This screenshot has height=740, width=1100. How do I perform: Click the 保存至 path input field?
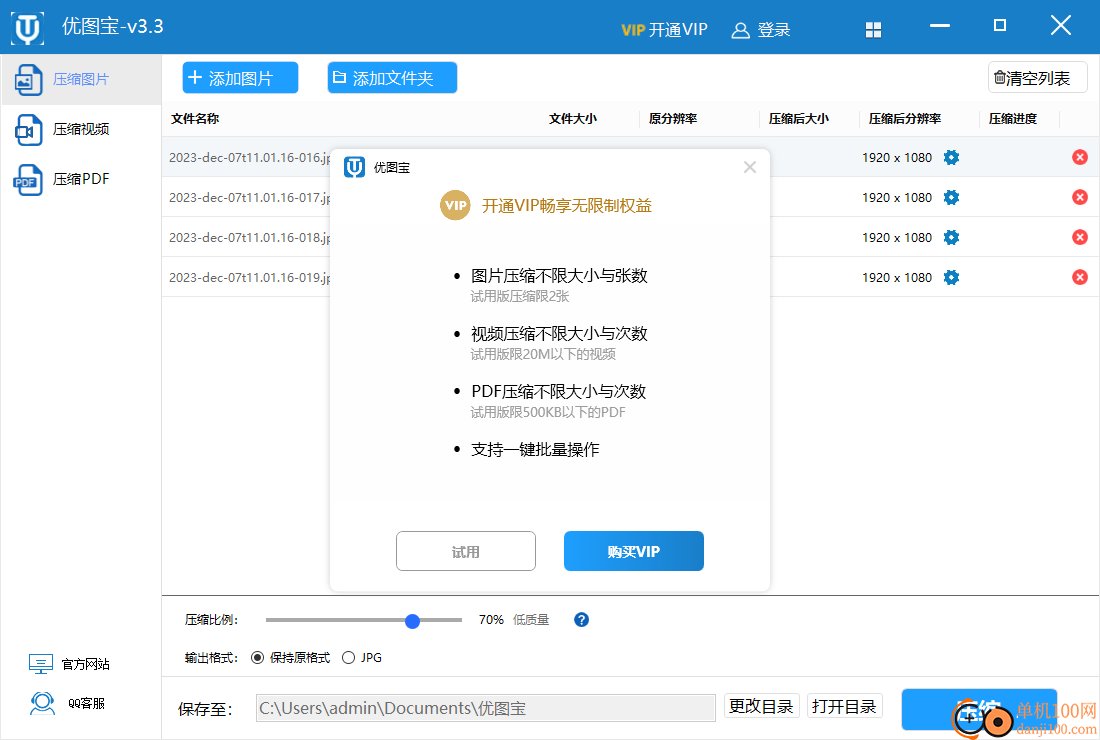click(485, 708)
